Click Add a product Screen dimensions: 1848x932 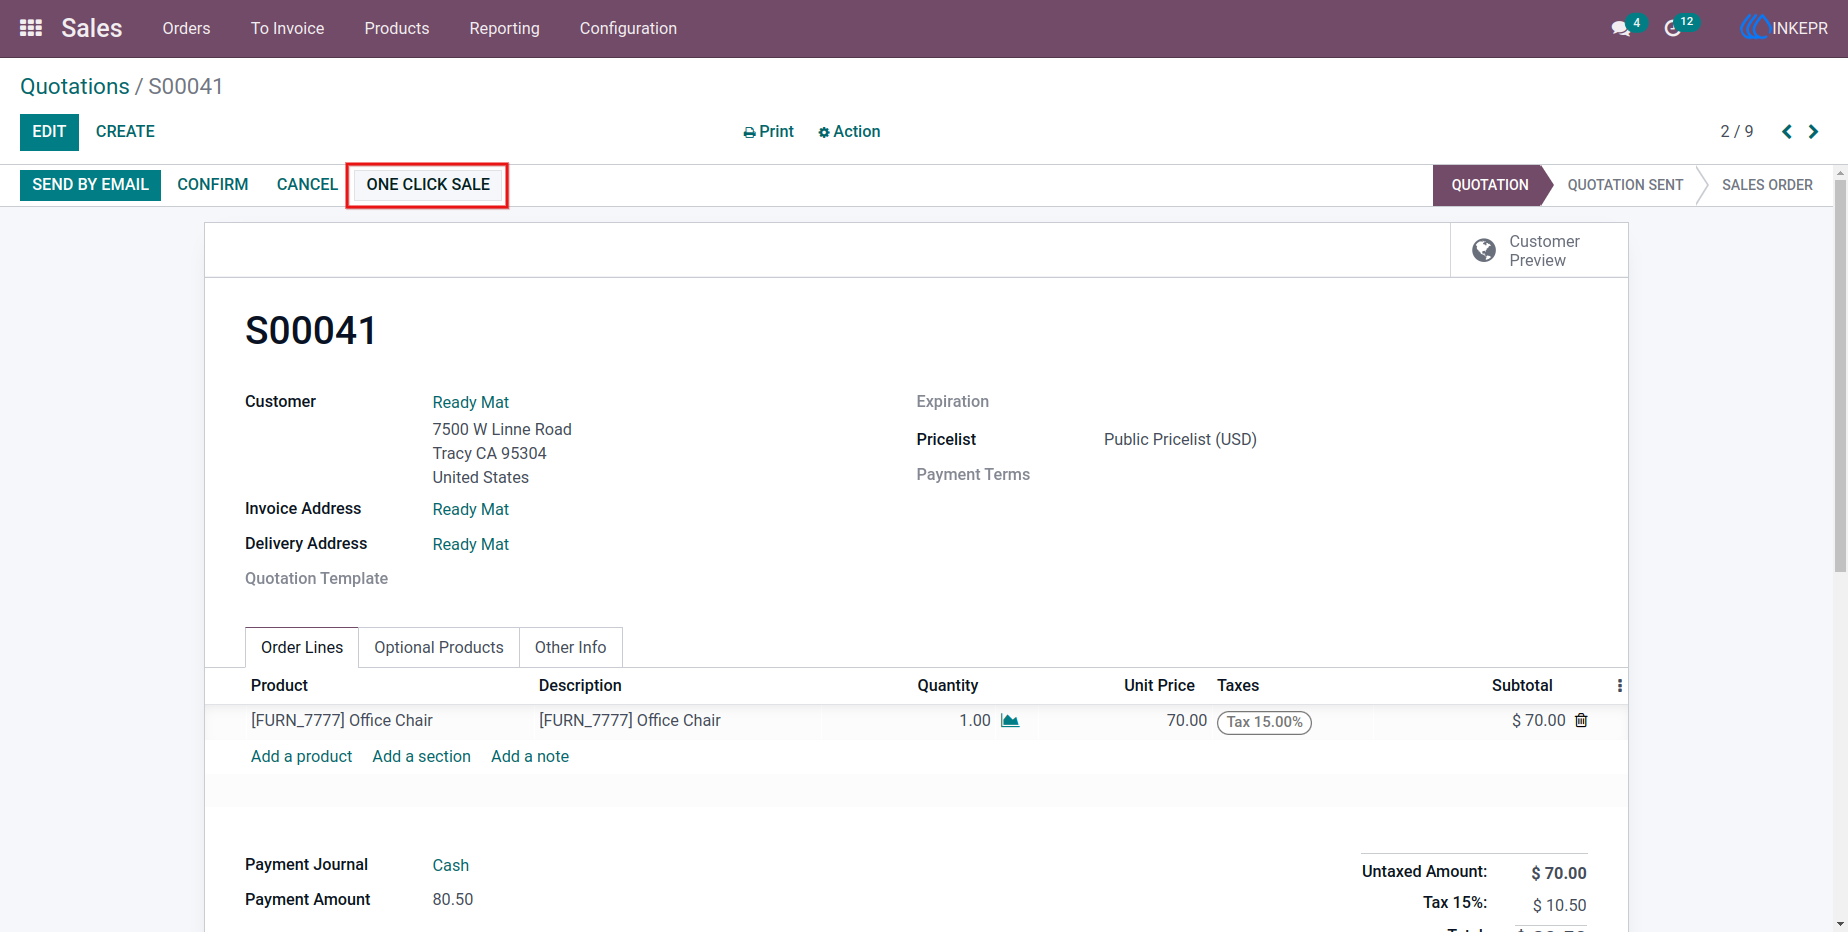click(x=301, y=757)
